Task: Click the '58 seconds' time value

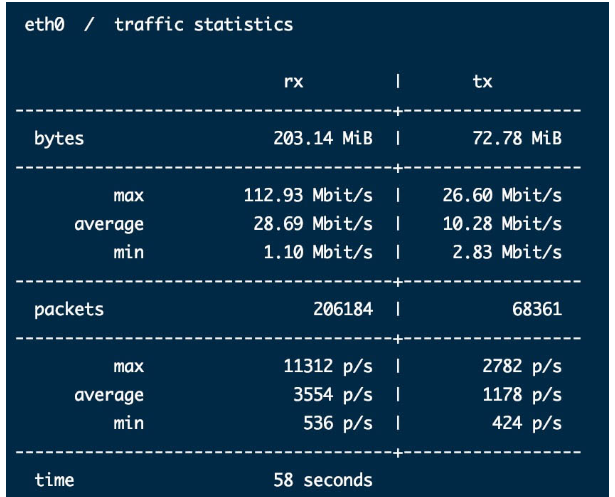Action: pyautogui.click(x=323, y=481)
